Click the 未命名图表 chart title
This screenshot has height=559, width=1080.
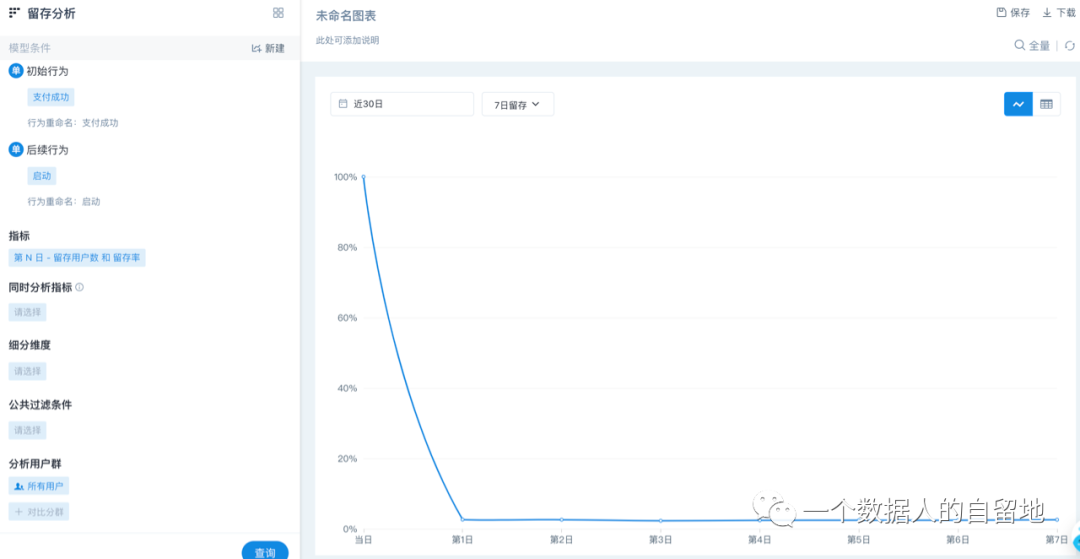coord(346,16)
